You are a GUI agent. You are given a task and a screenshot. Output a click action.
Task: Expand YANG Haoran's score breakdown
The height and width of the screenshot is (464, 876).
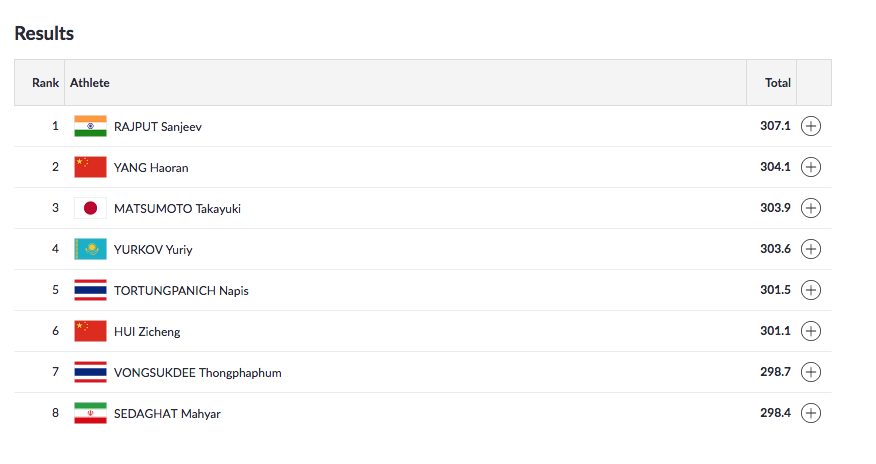pyautogui.click(x=811, y=167)
